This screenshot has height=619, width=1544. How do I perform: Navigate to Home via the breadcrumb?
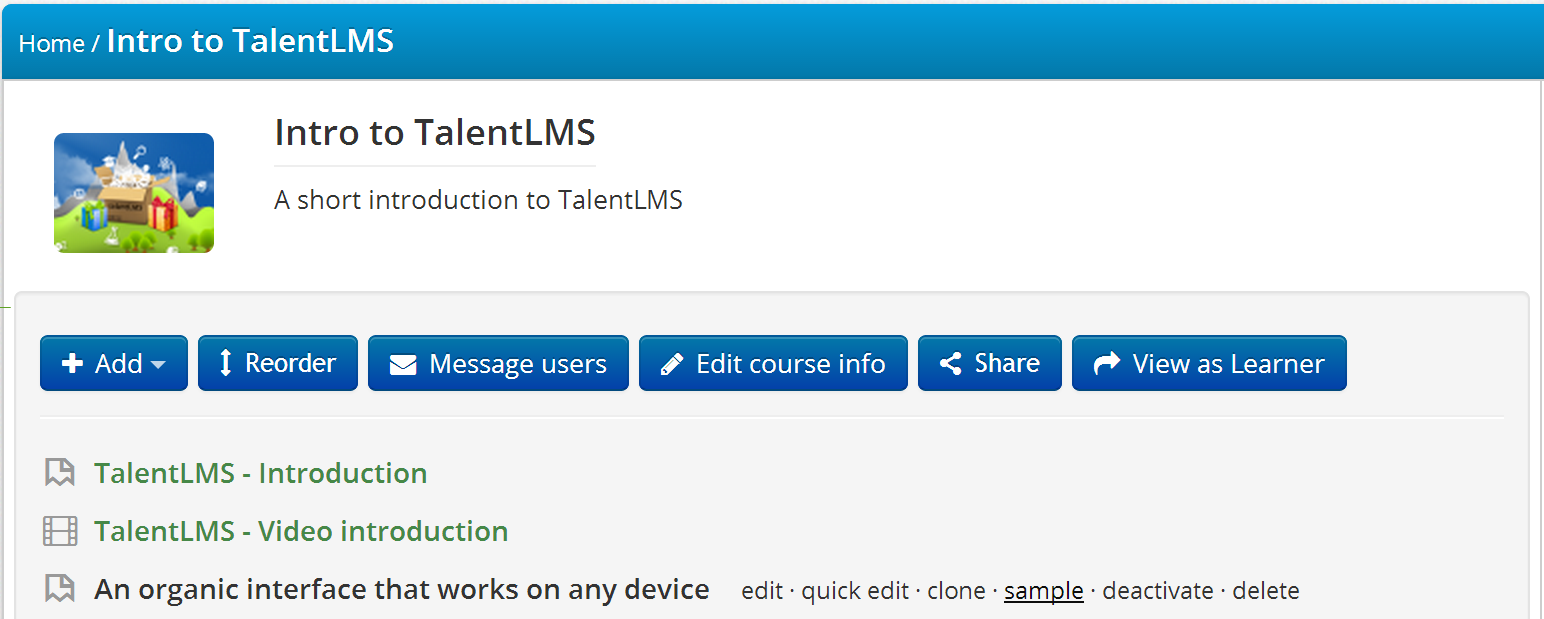click(52, 44)
